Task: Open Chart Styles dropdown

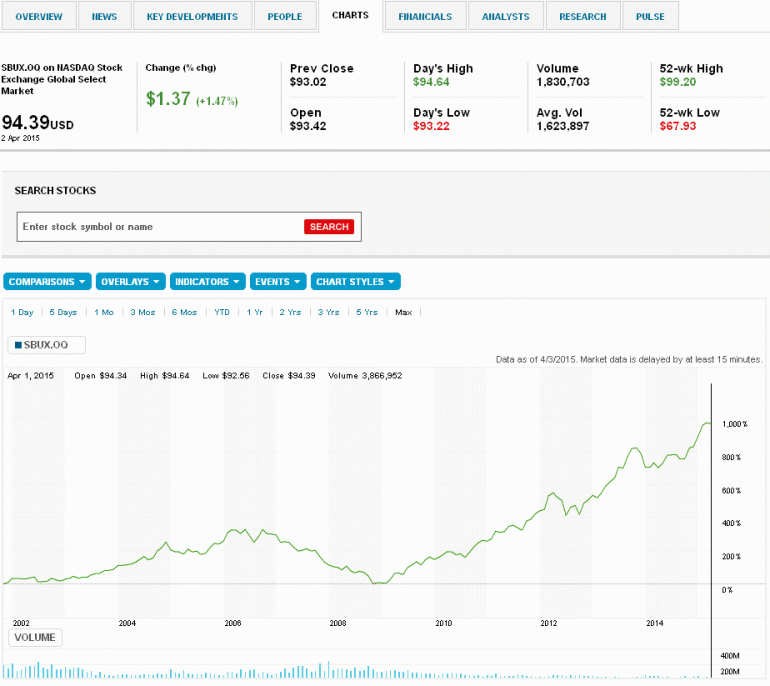Action: coord(356,282)
